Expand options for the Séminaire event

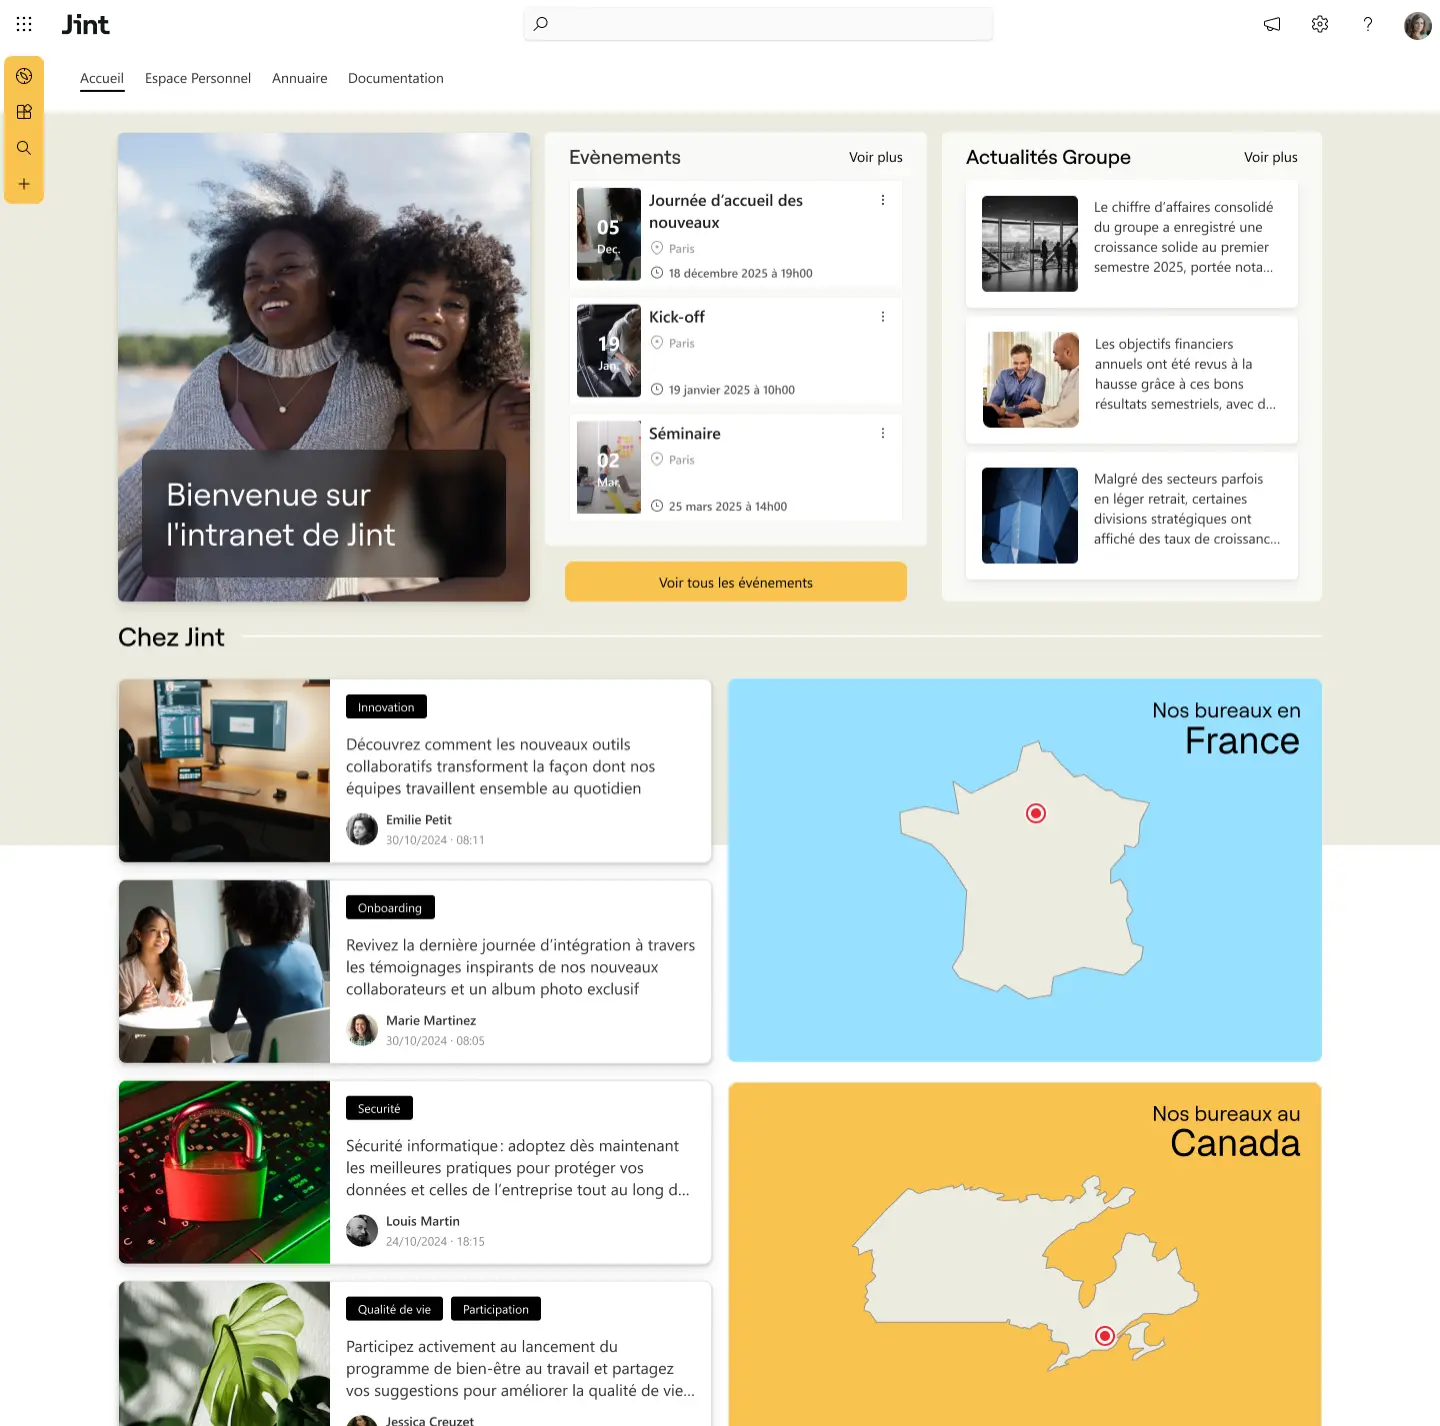883,433
